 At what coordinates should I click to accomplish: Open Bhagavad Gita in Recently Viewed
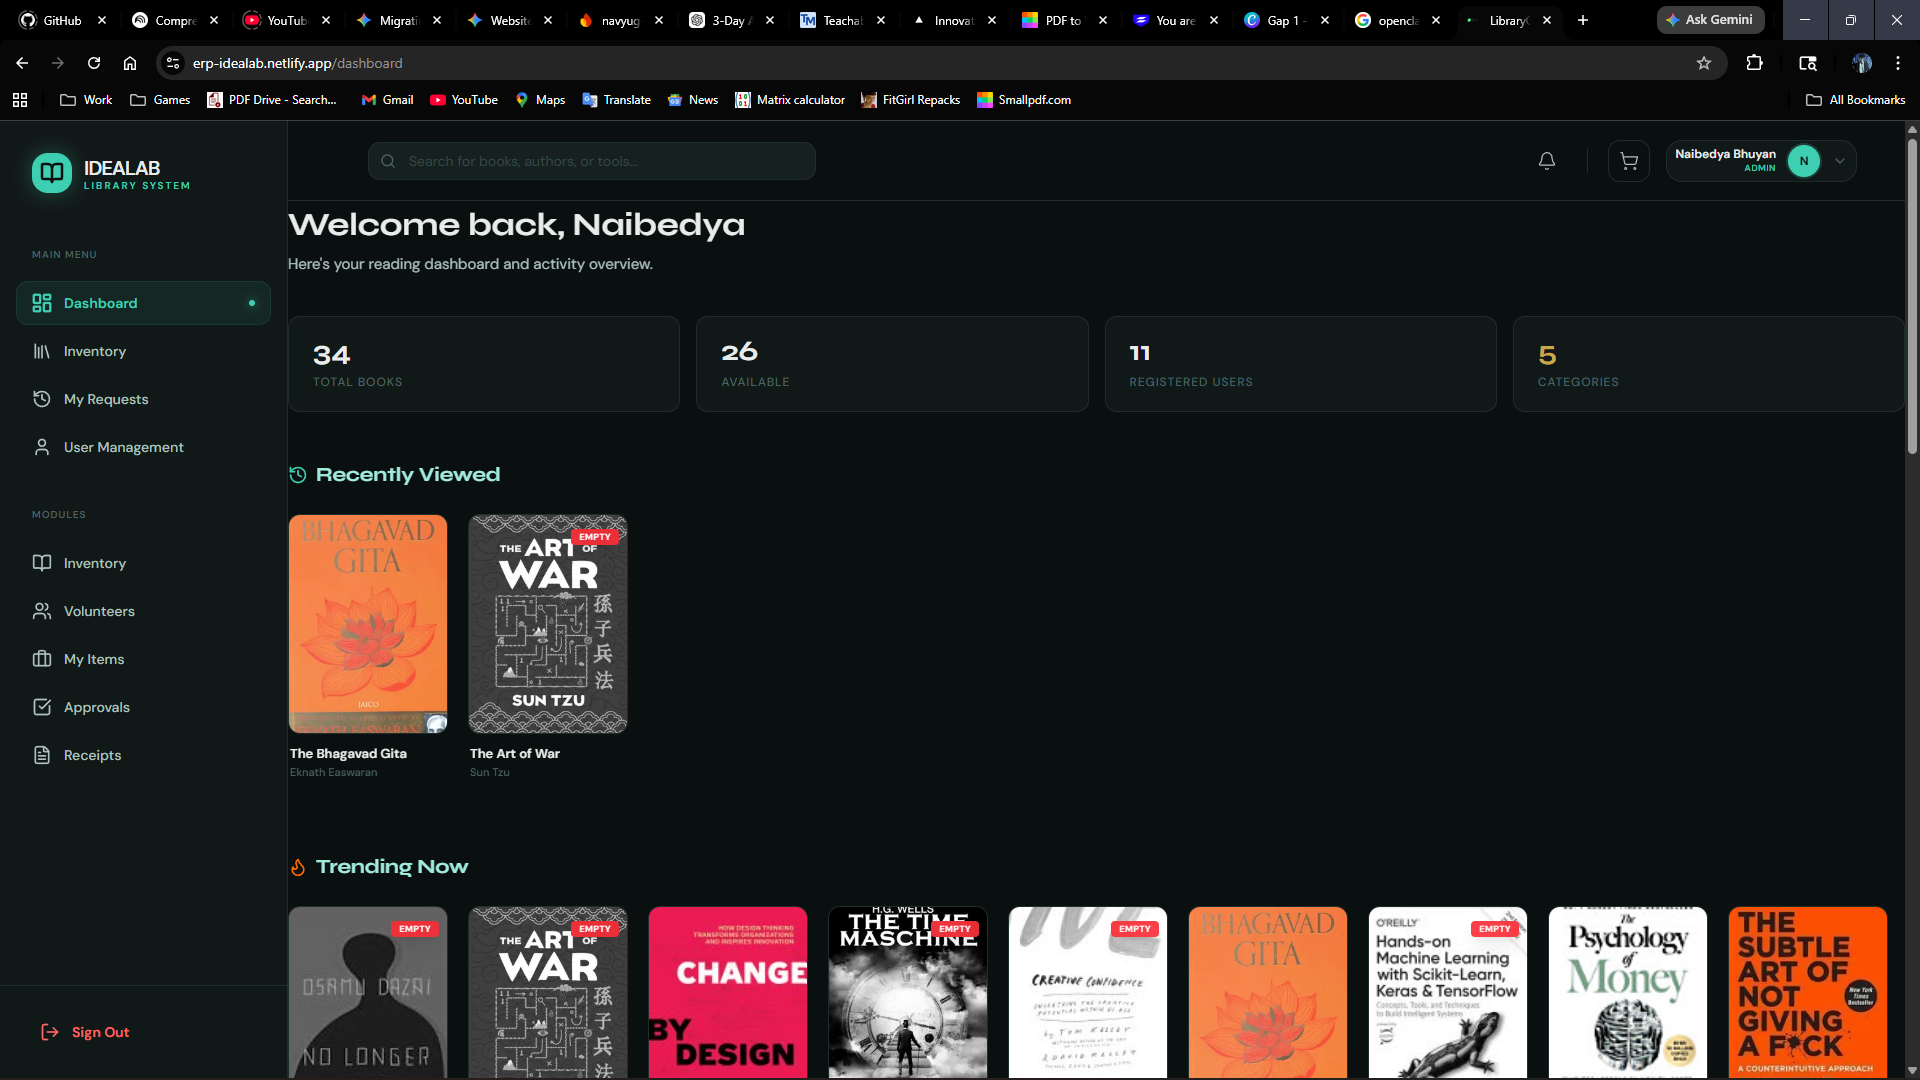point(368,624)
